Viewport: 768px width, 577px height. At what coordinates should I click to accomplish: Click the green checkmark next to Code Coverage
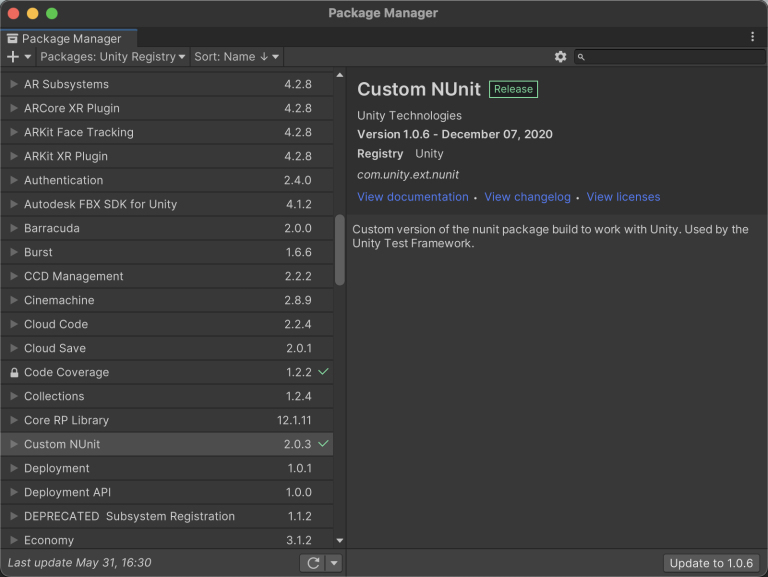pyautogui.click(x=324, y=372)
